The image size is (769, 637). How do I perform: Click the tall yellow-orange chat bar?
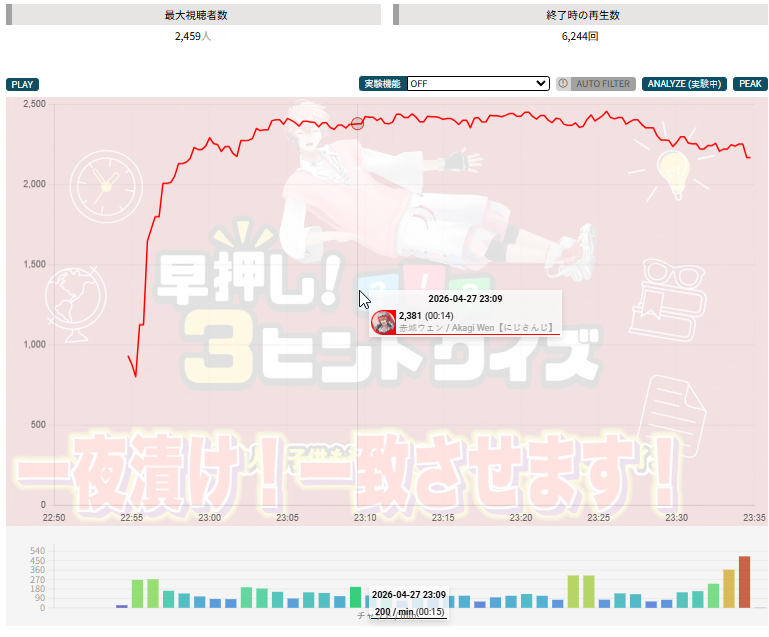point(729,589)
